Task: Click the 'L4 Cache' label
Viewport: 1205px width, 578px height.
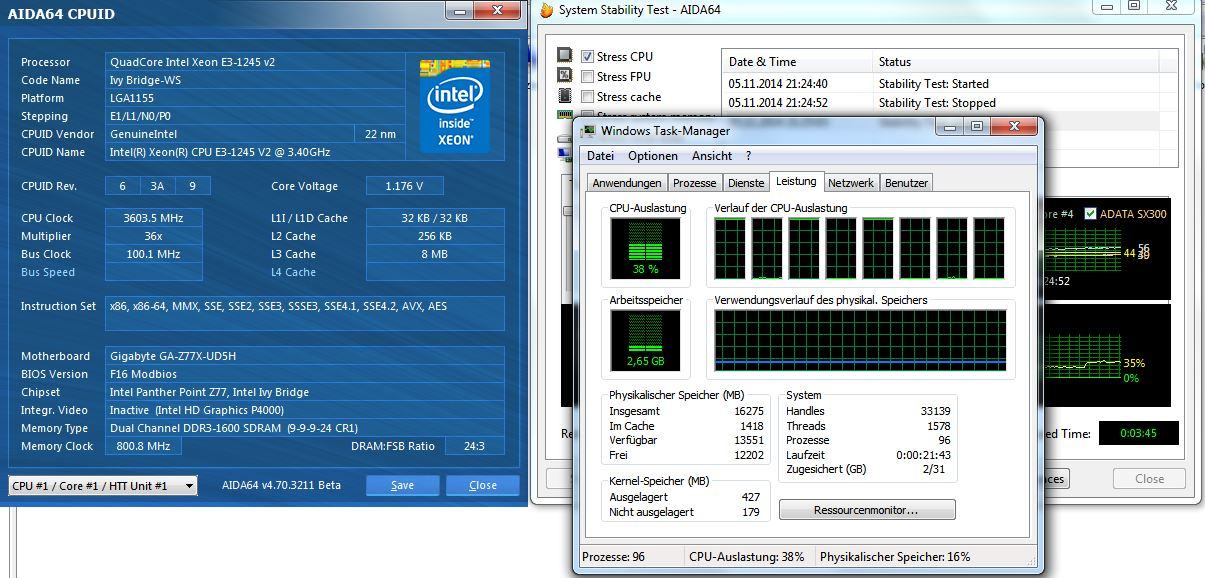Action: click(293, 272)
